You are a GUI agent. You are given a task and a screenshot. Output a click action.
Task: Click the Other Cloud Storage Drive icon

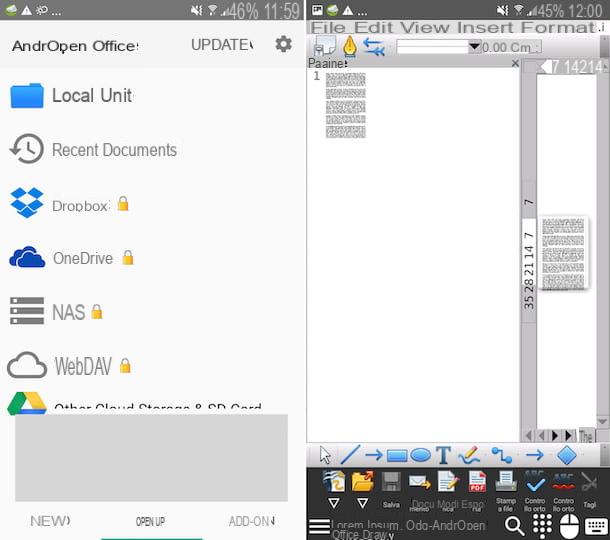tap(27, 403)
